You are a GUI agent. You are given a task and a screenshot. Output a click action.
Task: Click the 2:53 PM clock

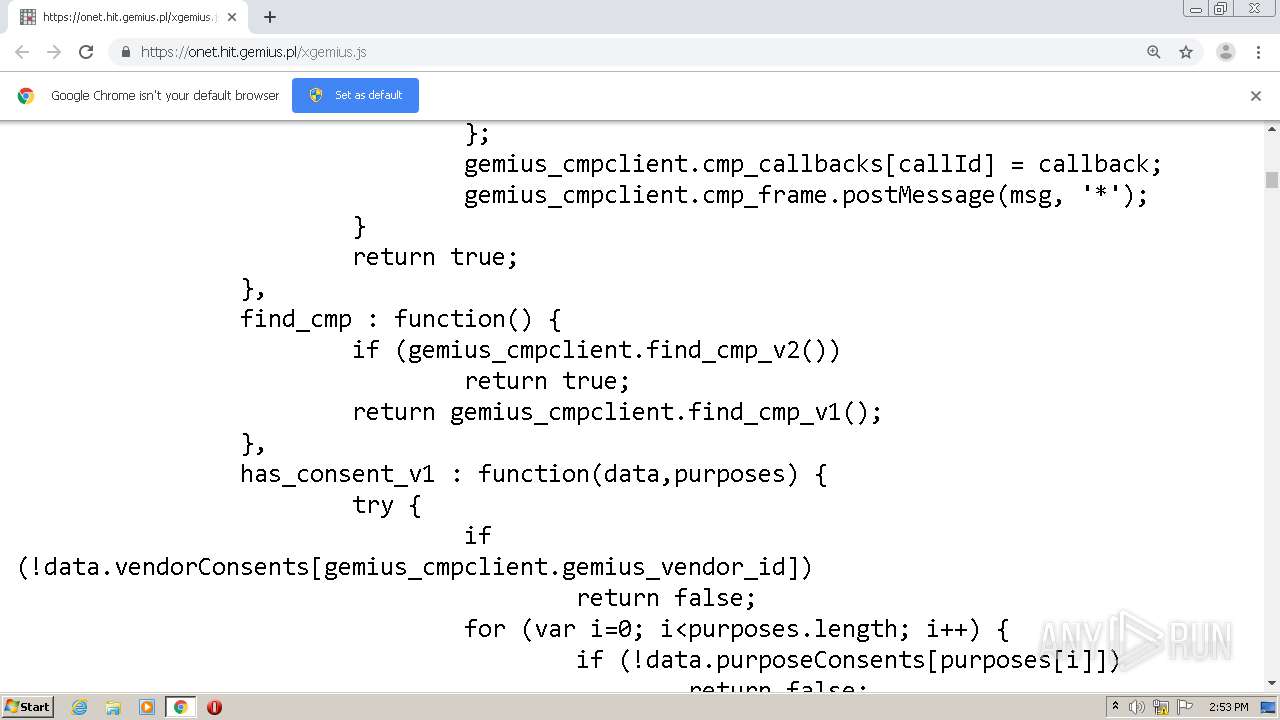(x=1229, y=707)
